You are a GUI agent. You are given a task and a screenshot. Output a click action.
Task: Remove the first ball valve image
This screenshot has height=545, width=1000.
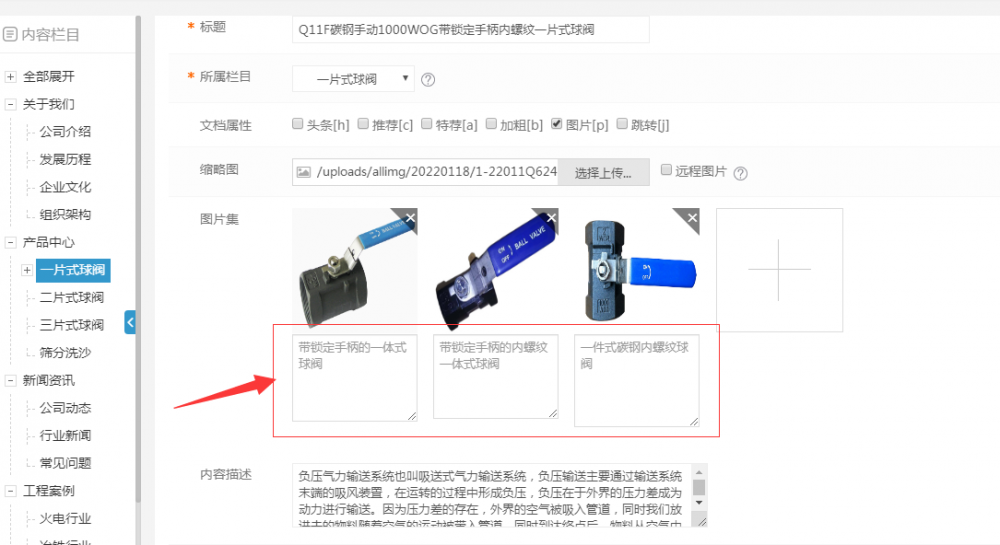410,218
